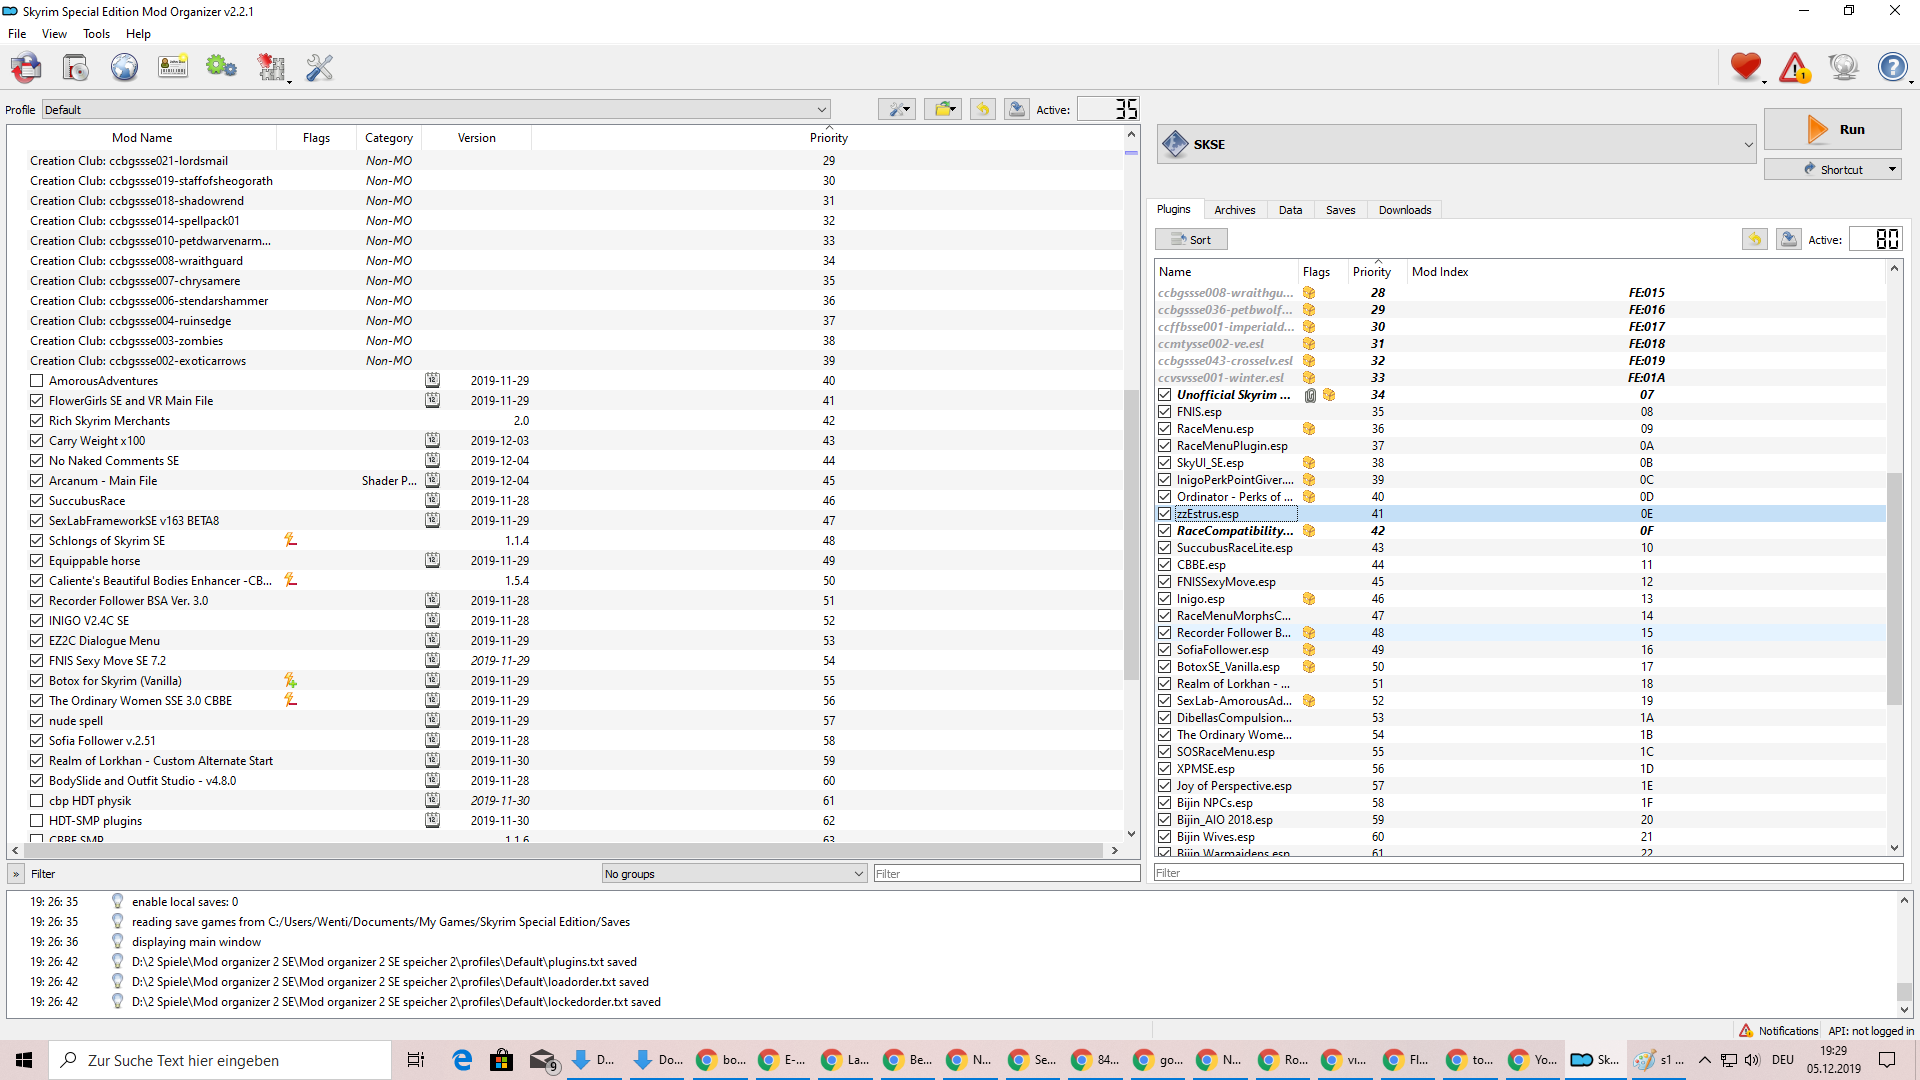This screenshot has height=1080, width=1920.
Task: Click the blue question mark Help icon
Action: (x=1893, y=67)
